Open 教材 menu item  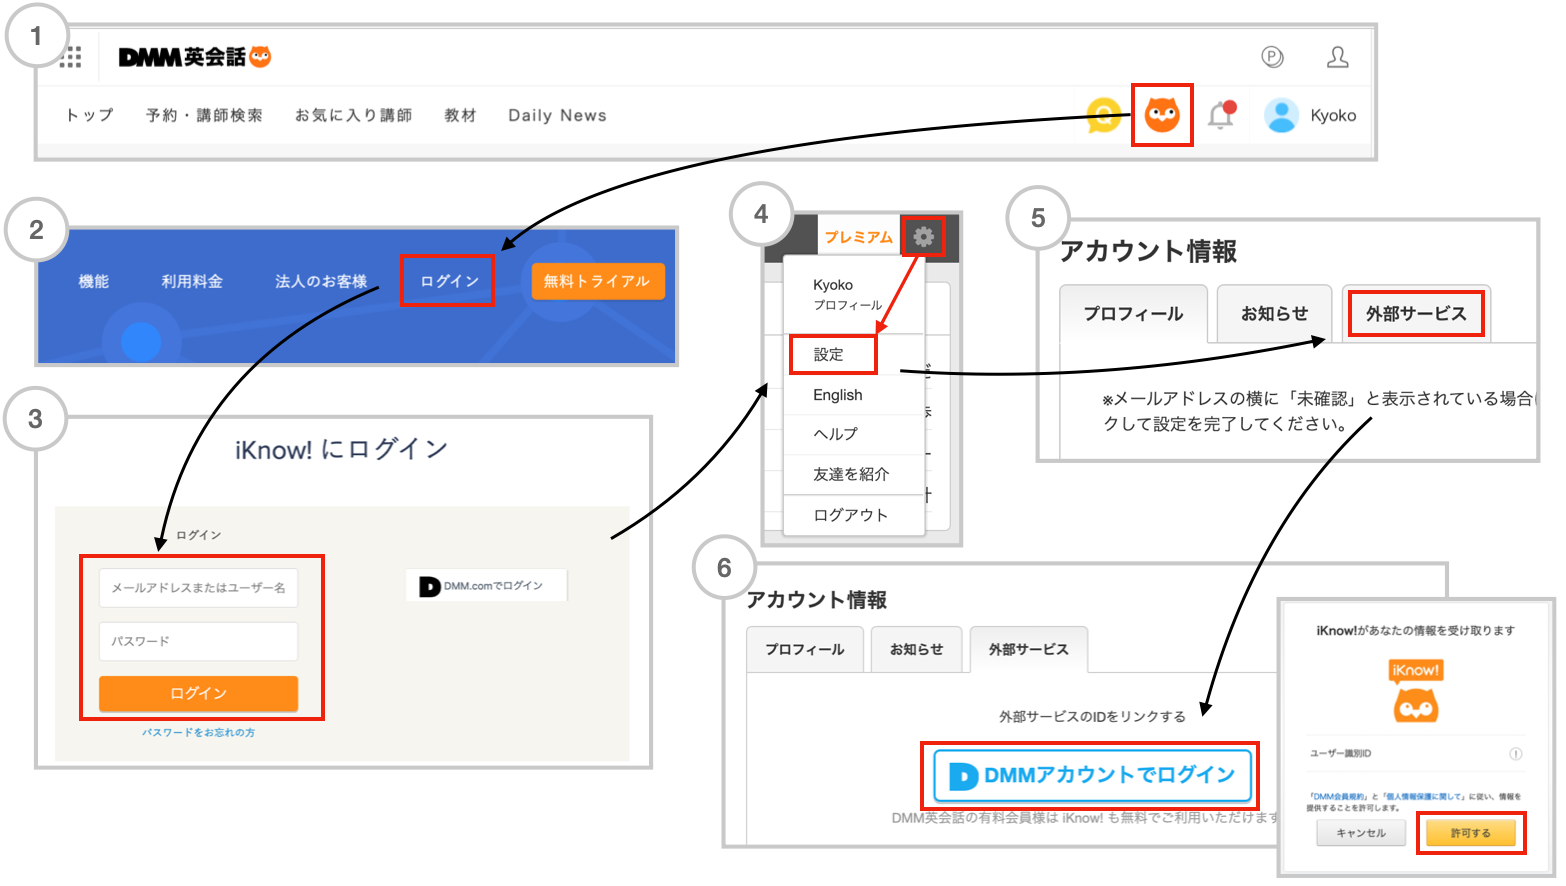[460, 115]
